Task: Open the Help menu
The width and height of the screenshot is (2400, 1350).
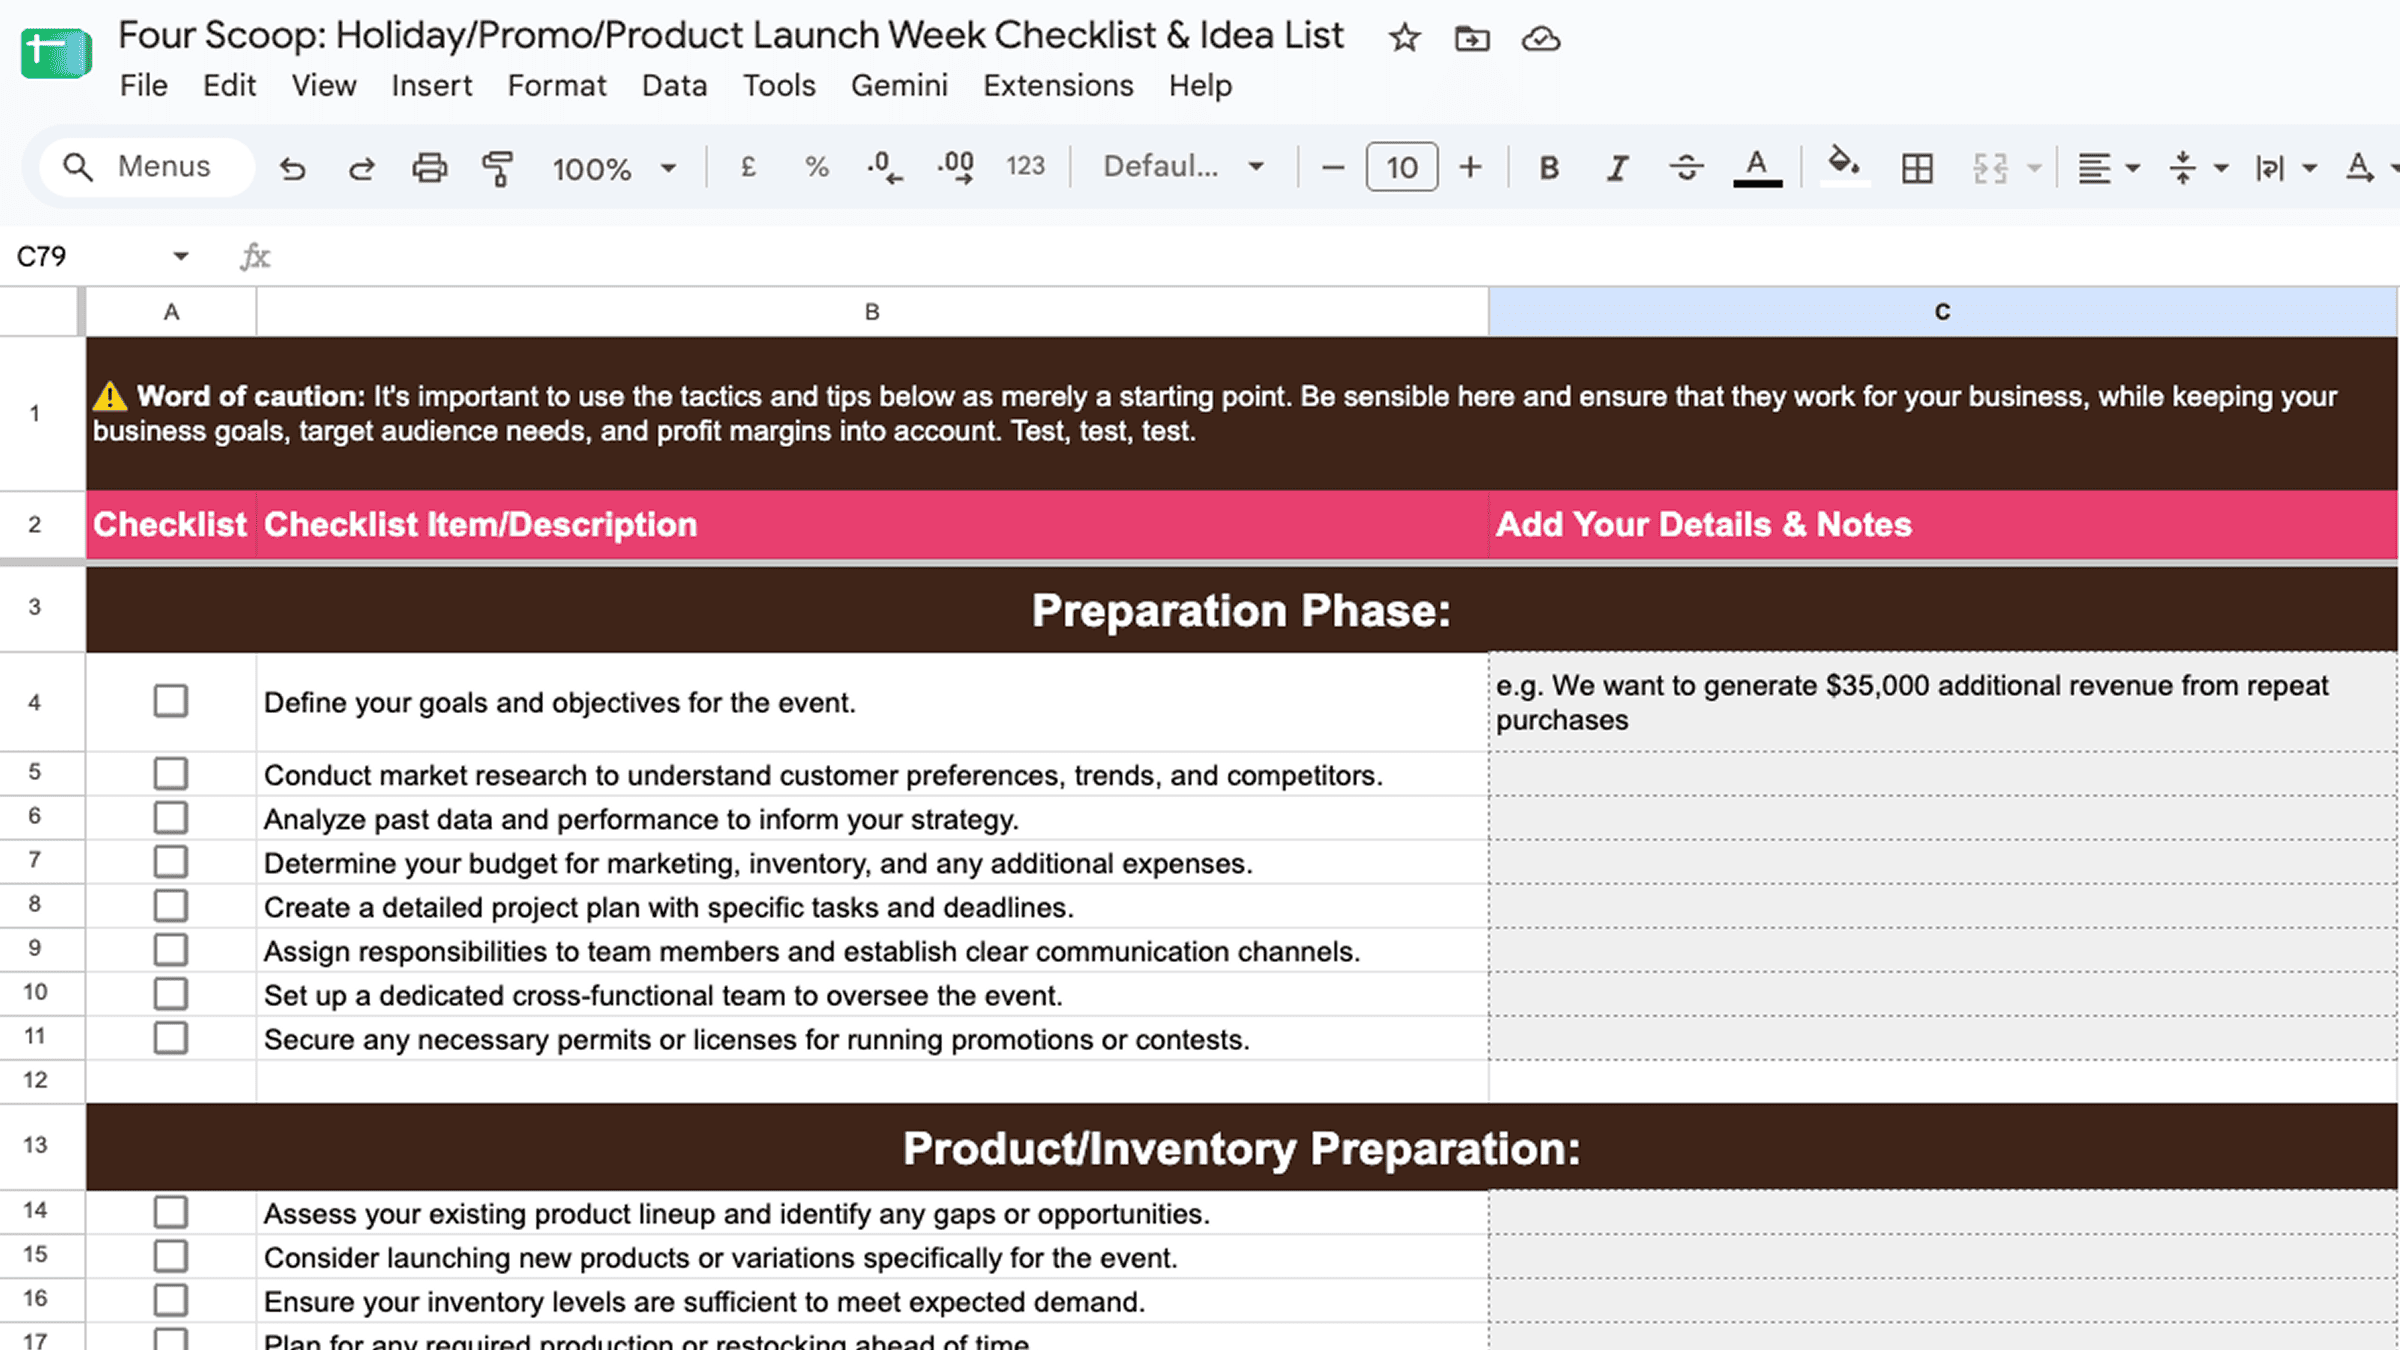Action: click(1200, 86)
